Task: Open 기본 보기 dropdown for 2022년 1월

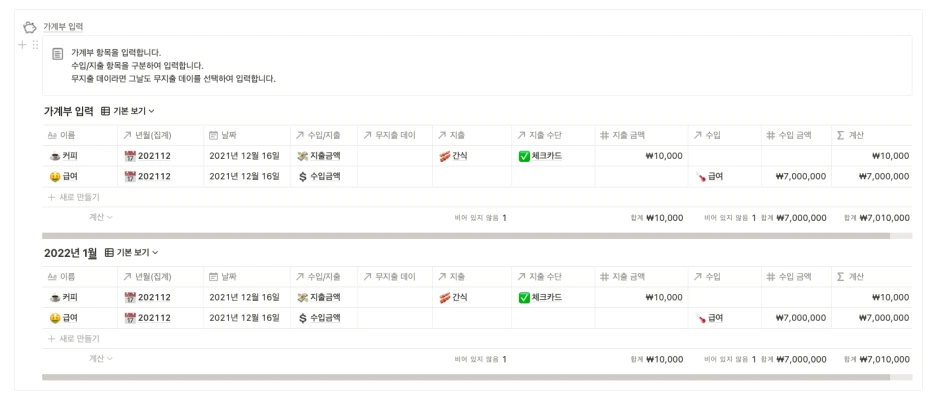Action: coord(138,253)
